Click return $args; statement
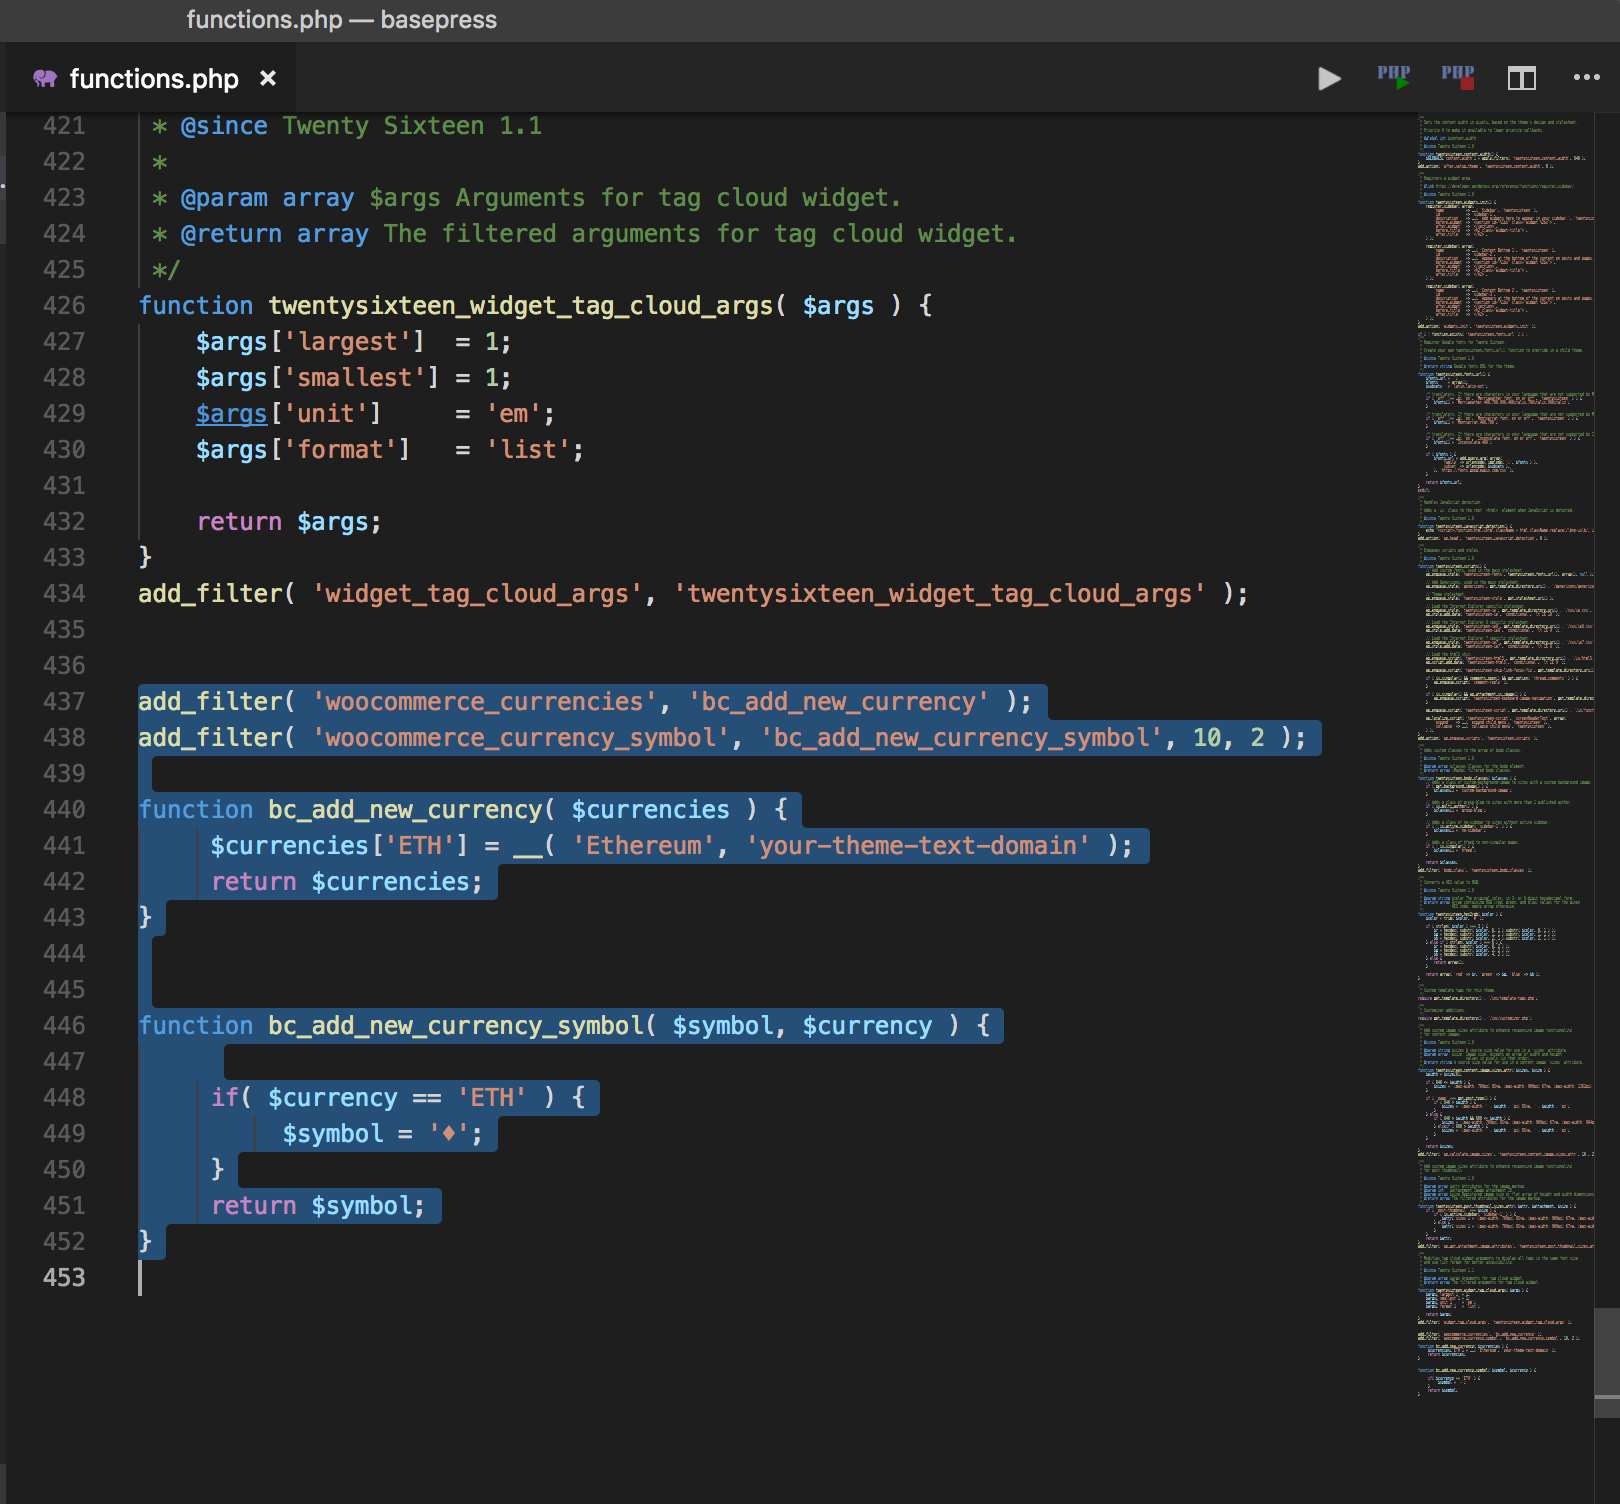The width and height of the screenshot is (1620, 1504). pos(289,522)
